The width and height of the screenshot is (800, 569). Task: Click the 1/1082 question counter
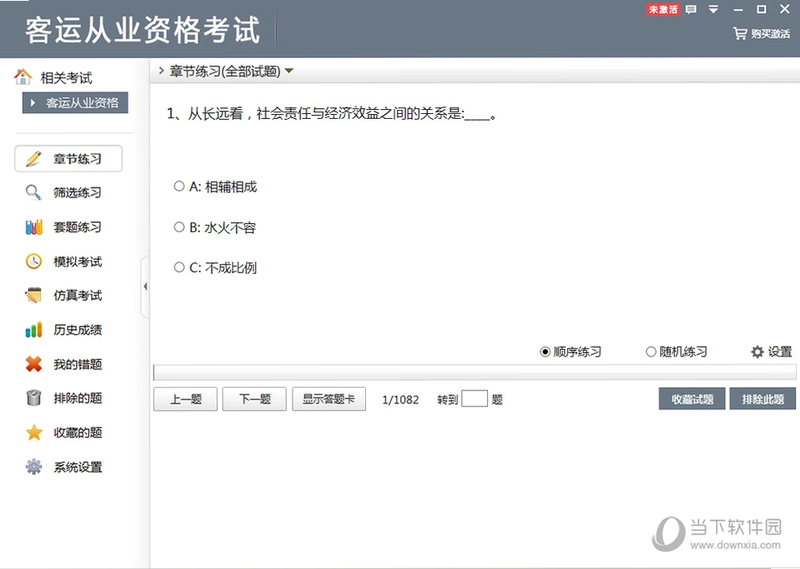(401, 400)
